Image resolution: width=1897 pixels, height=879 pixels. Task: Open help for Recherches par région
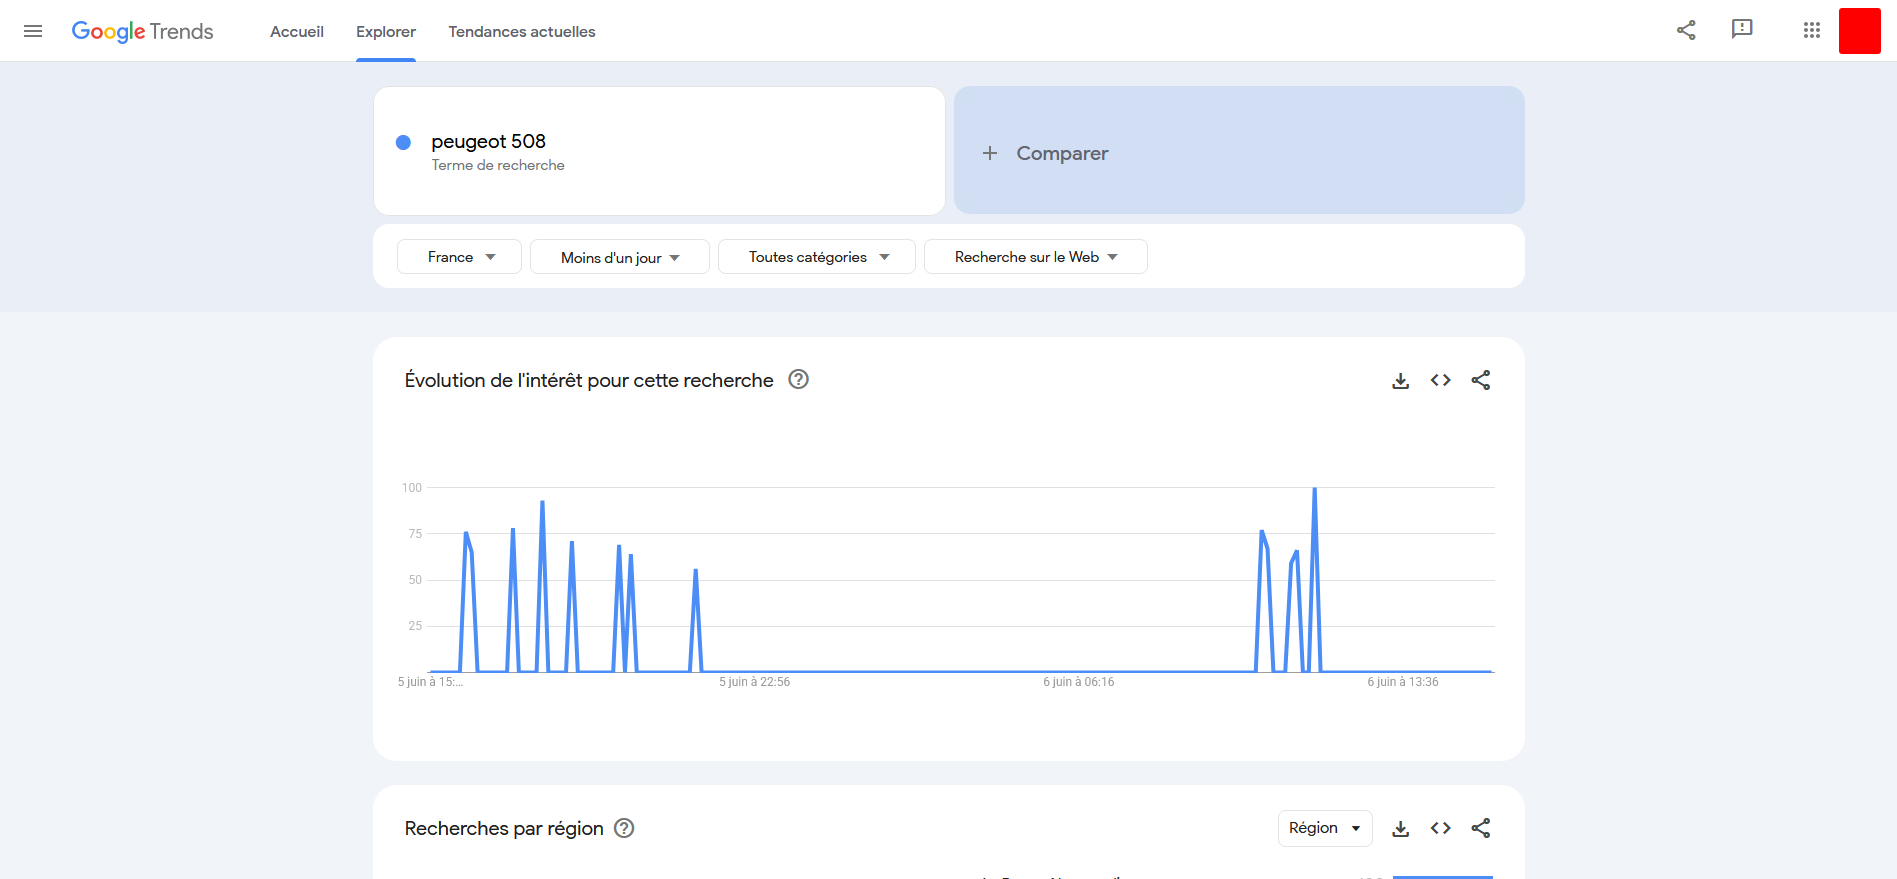624,828
